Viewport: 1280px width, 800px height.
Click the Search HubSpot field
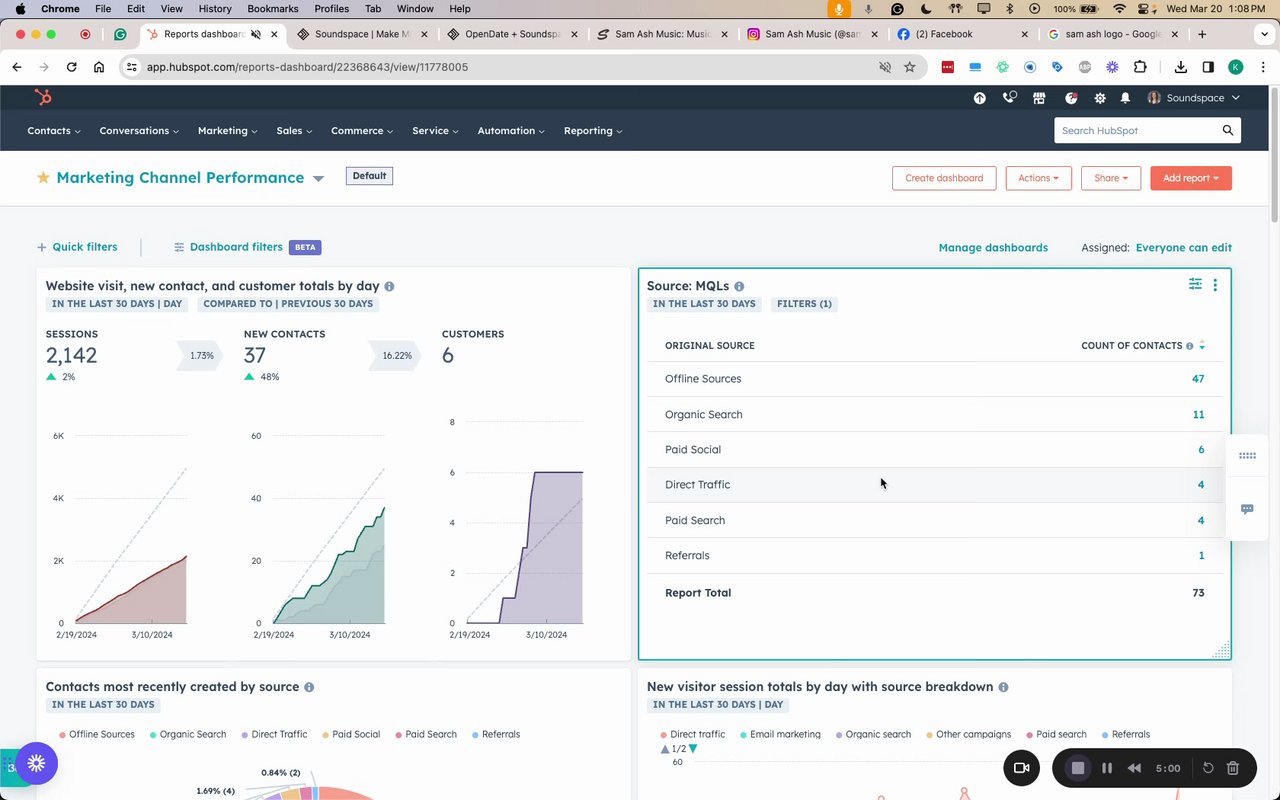pyautogui.click(x=1147, y=130)
